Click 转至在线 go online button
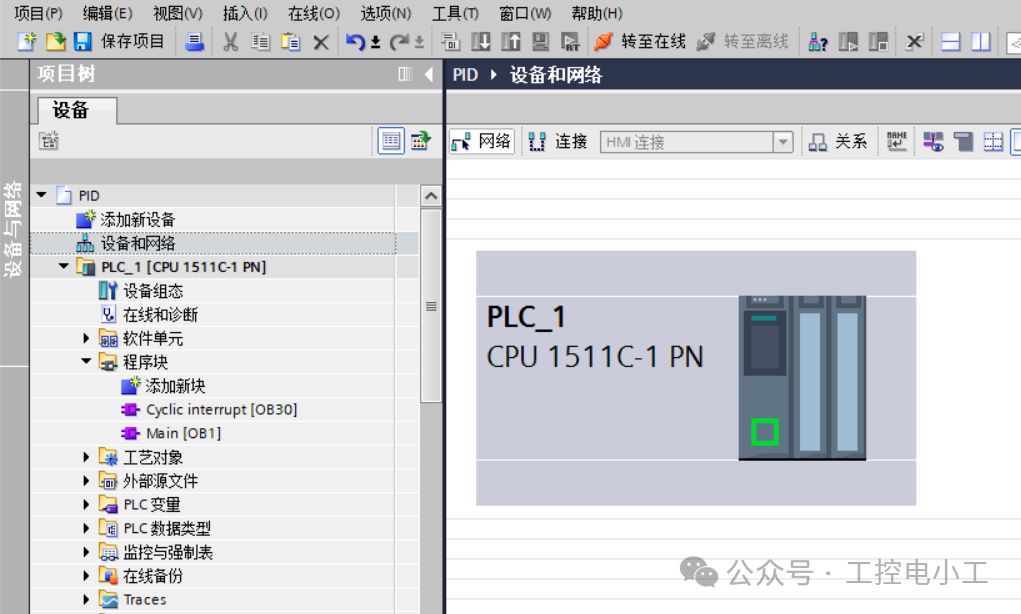 640,42
